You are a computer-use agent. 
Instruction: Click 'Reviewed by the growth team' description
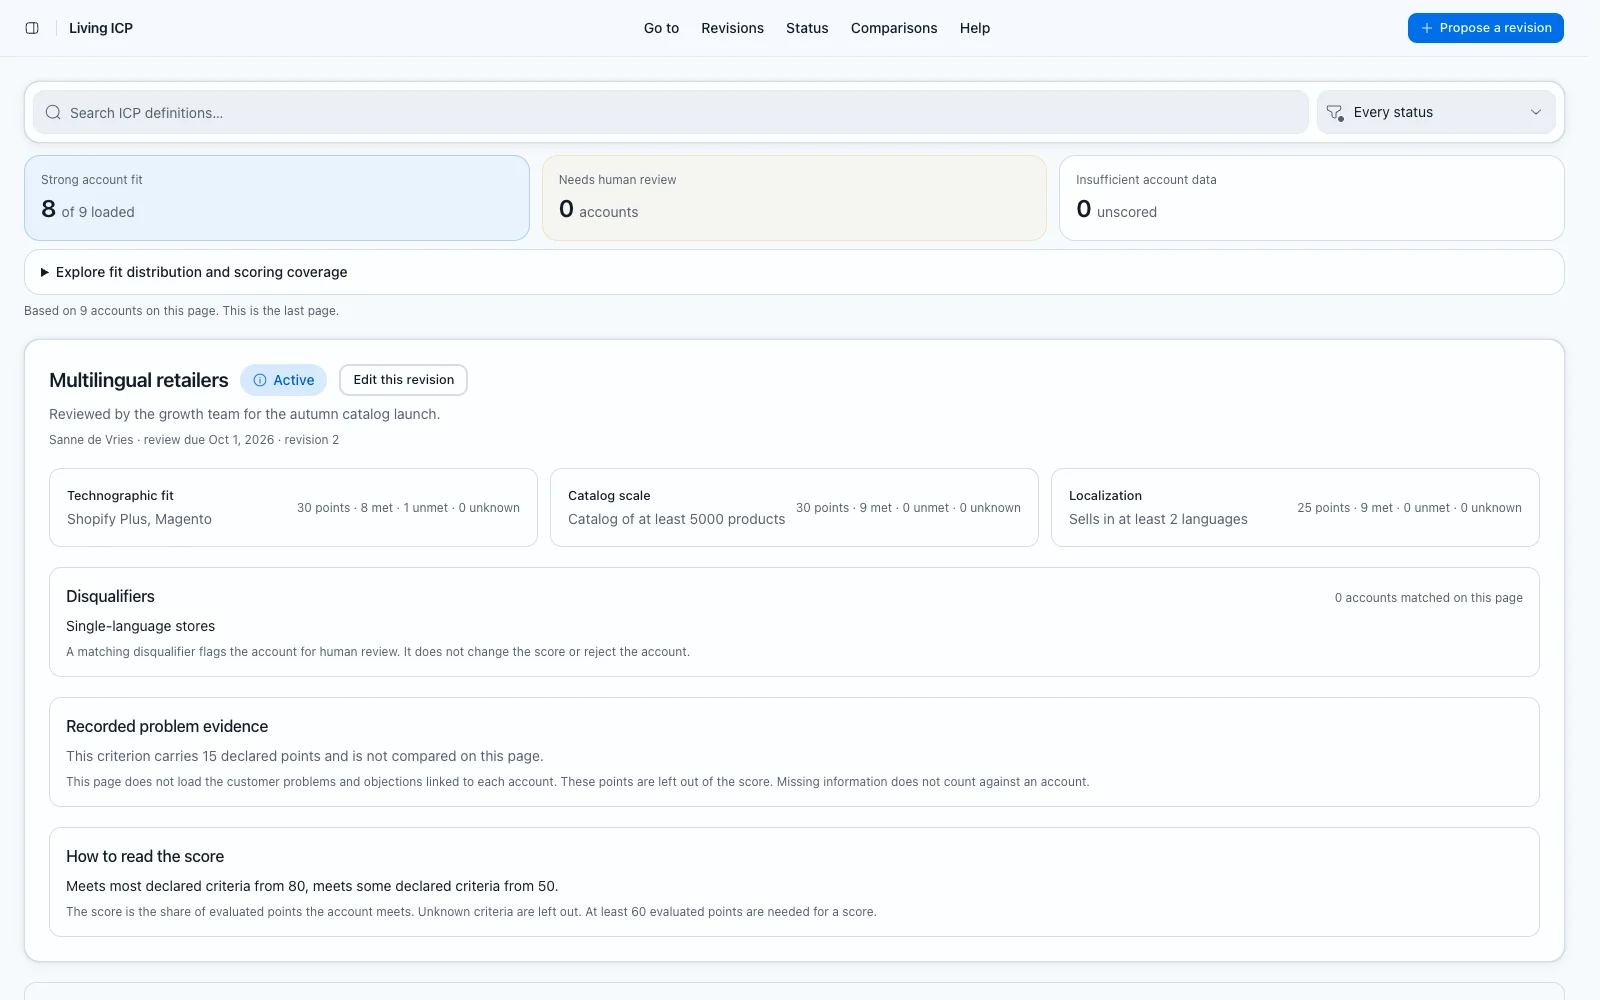click(245, 414)
